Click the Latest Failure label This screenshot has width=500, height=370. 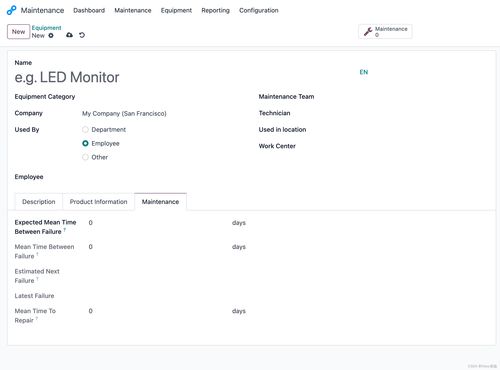coord(34,296)
